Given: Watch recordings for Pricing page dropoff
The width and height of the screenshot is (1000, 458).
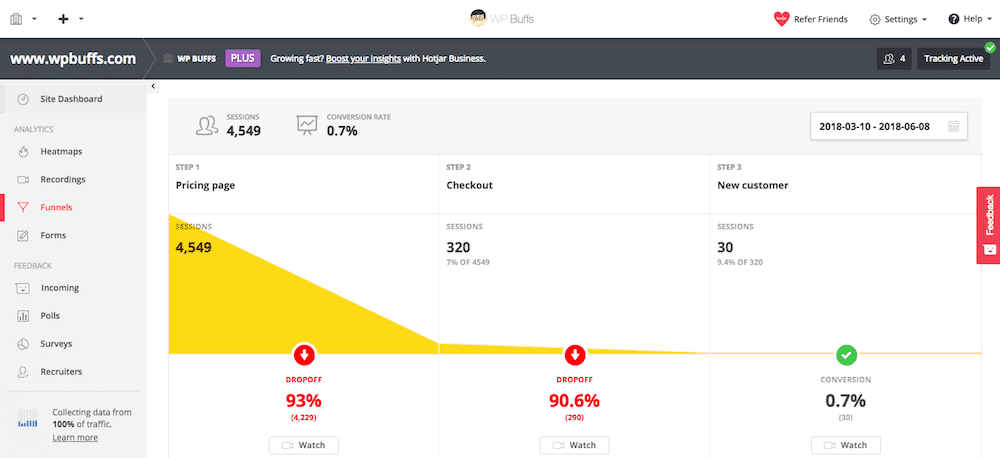Looking at the screenshot, I should tap(304, 445).
